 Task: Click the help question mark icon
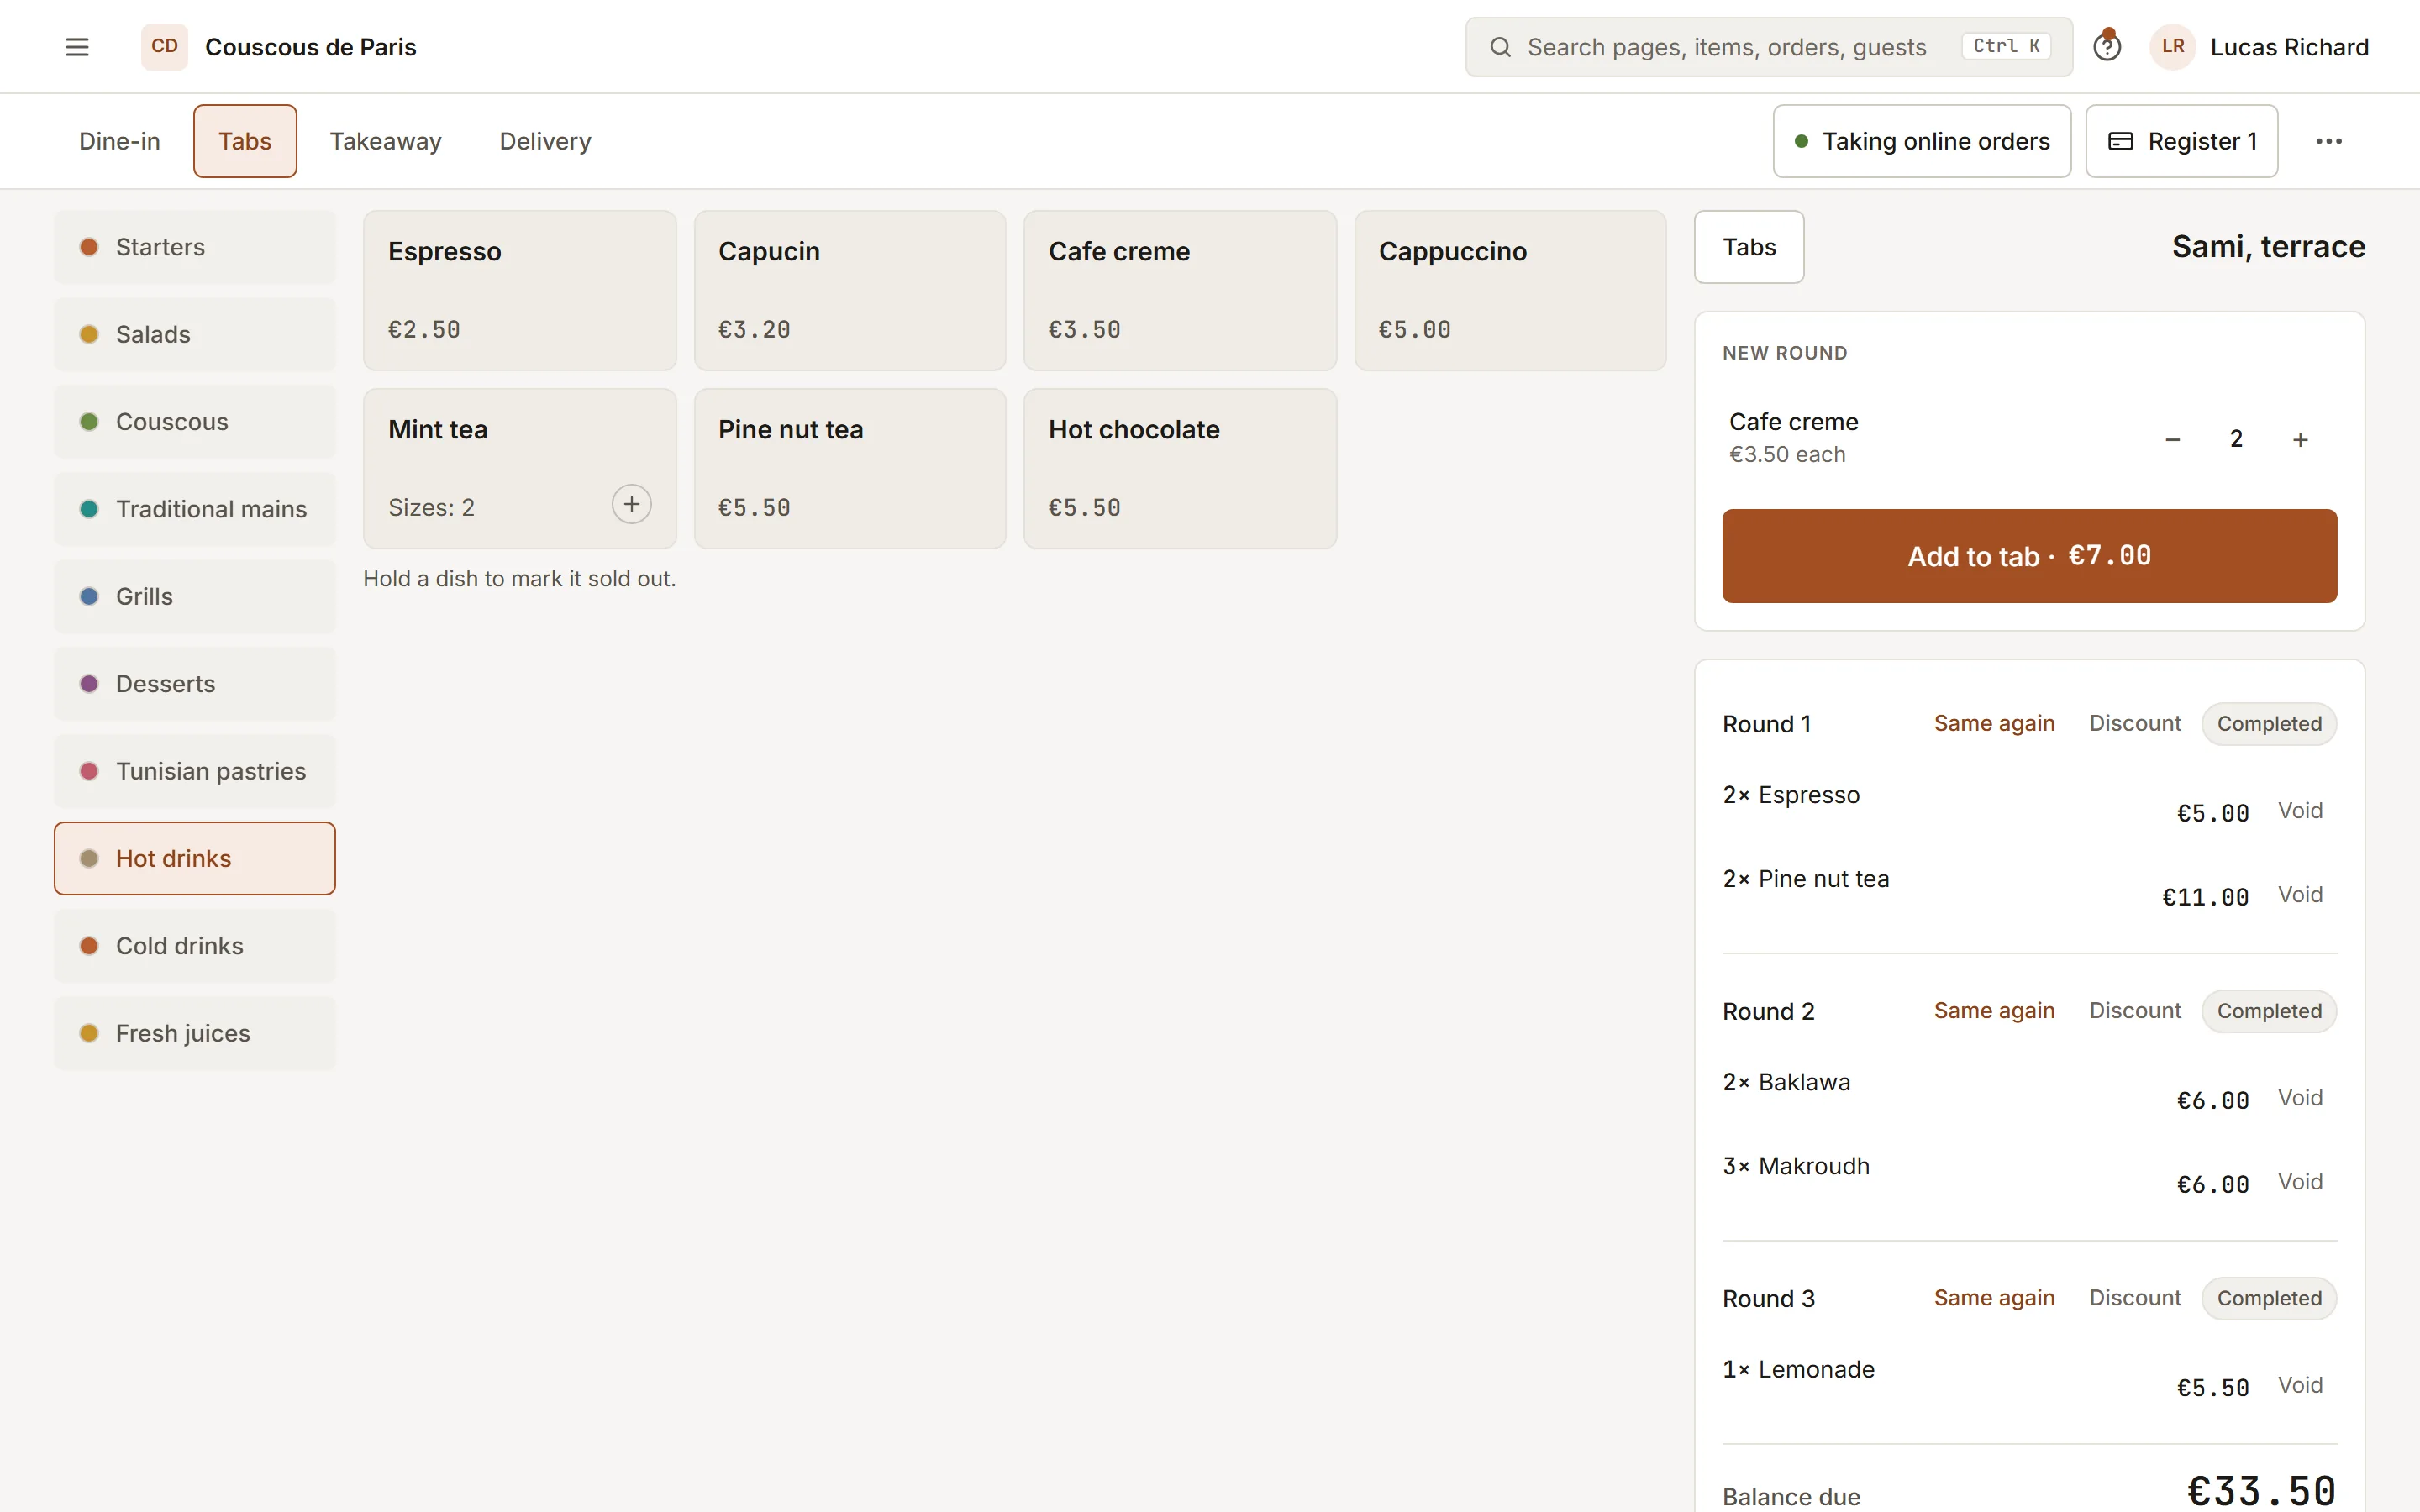click(2107, 47)
